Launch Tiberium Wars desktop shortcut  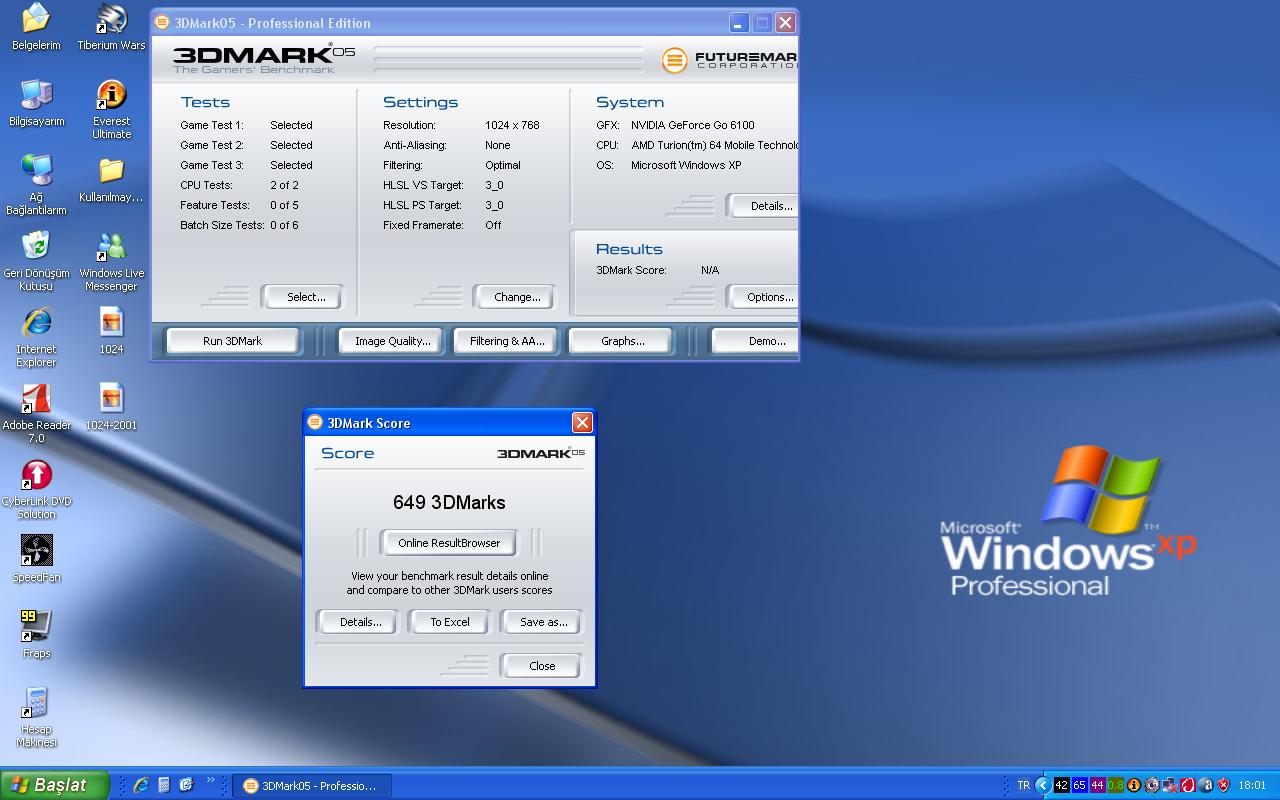click(111, 26)
